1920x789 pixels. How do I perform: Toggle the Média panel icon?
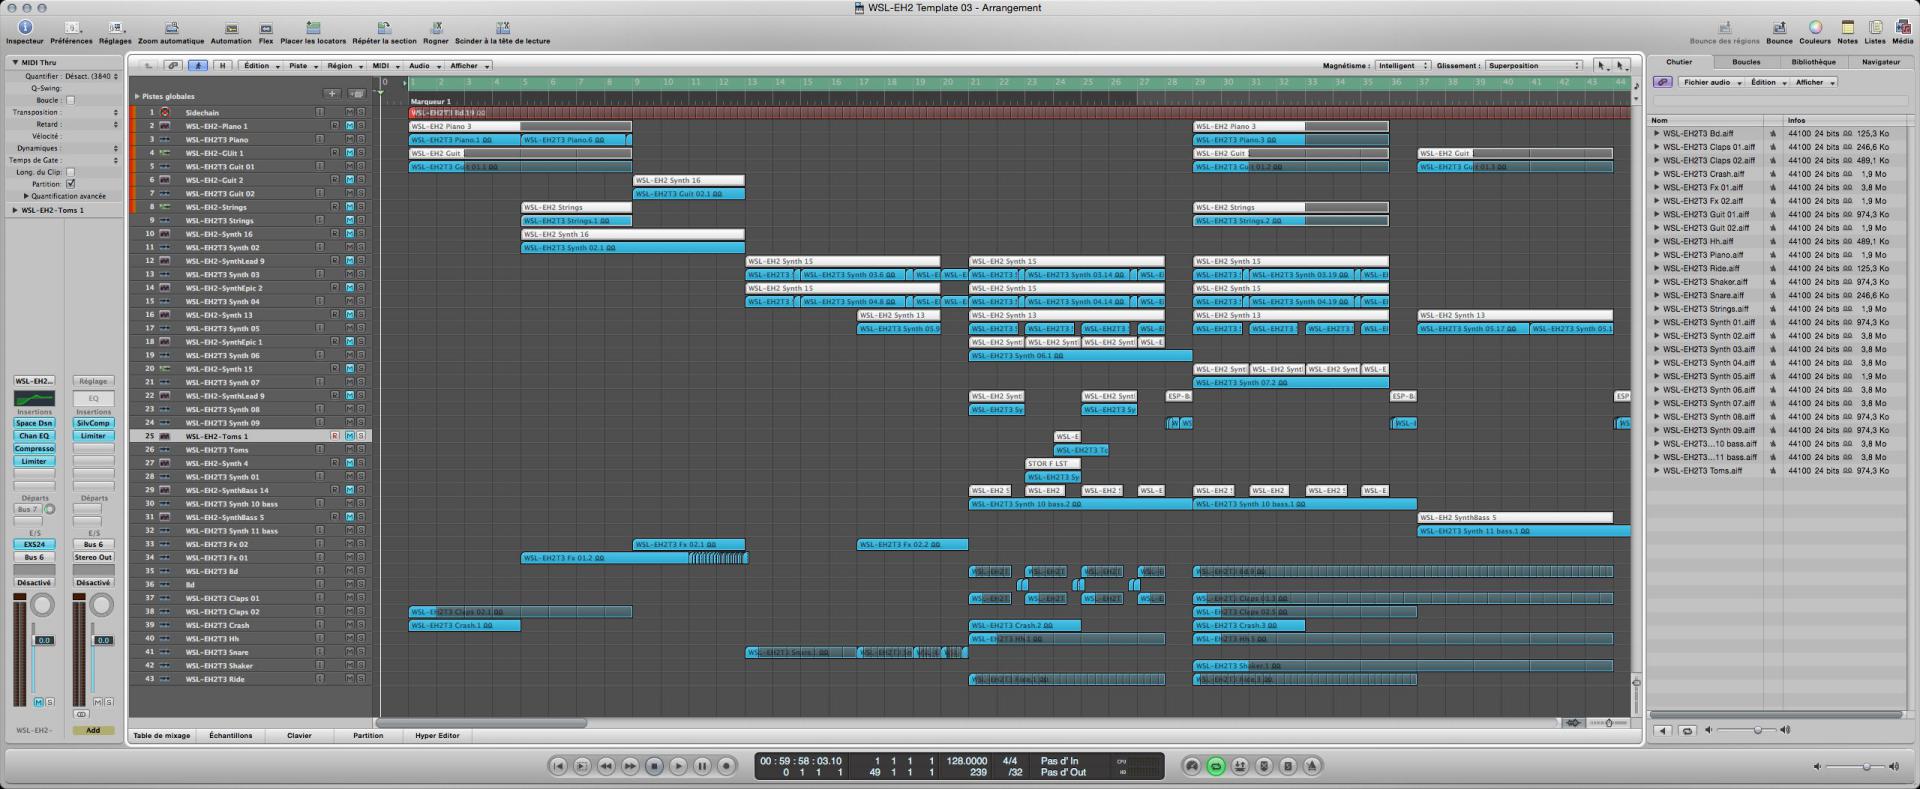[x=1903, y=28]
